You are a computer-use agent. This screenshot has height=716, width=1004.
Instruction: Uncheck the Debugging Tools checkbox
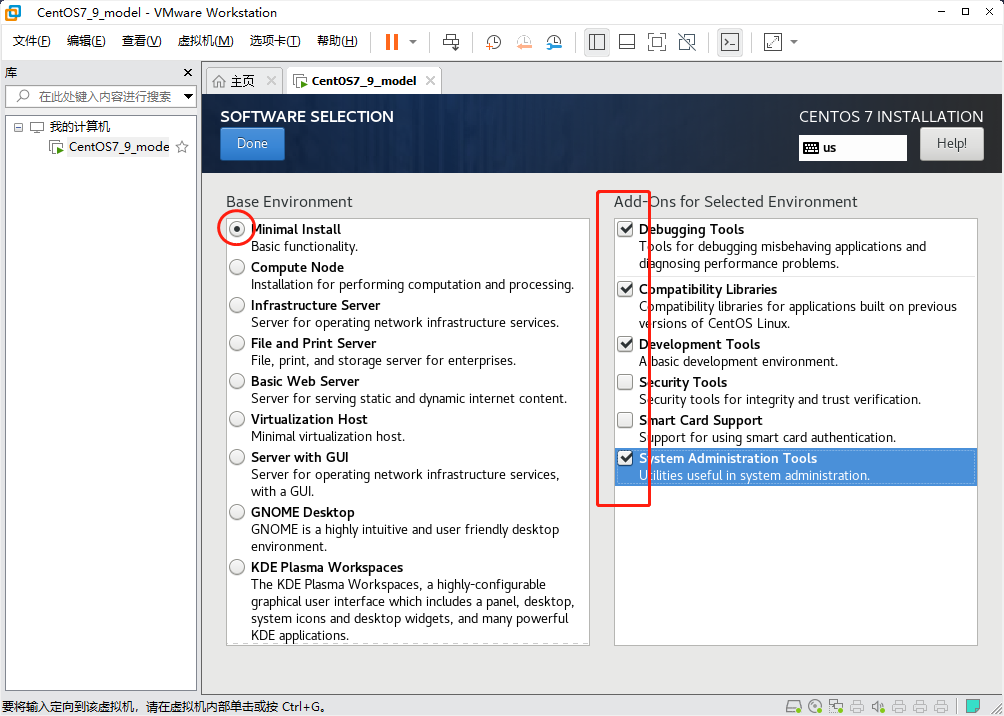click(625, 229)
